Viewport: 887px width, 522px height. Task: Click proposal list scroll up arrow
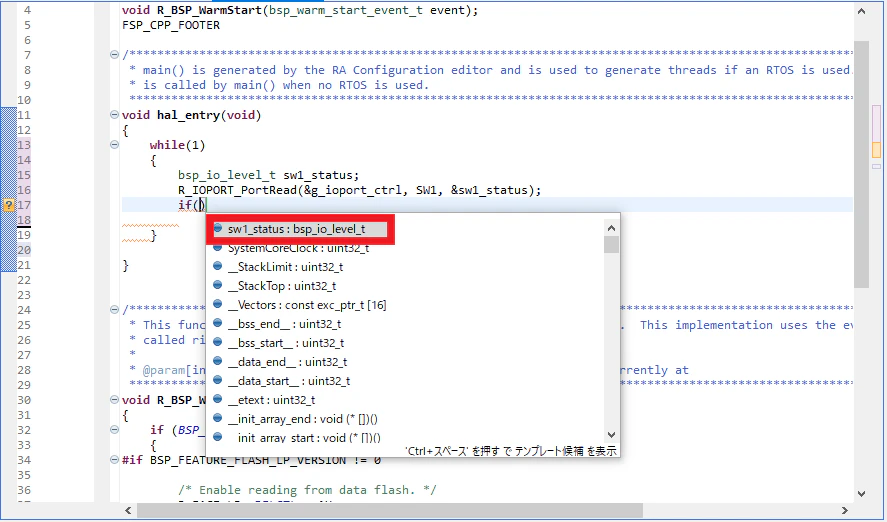pyautogui.click(x=611, y=228)
